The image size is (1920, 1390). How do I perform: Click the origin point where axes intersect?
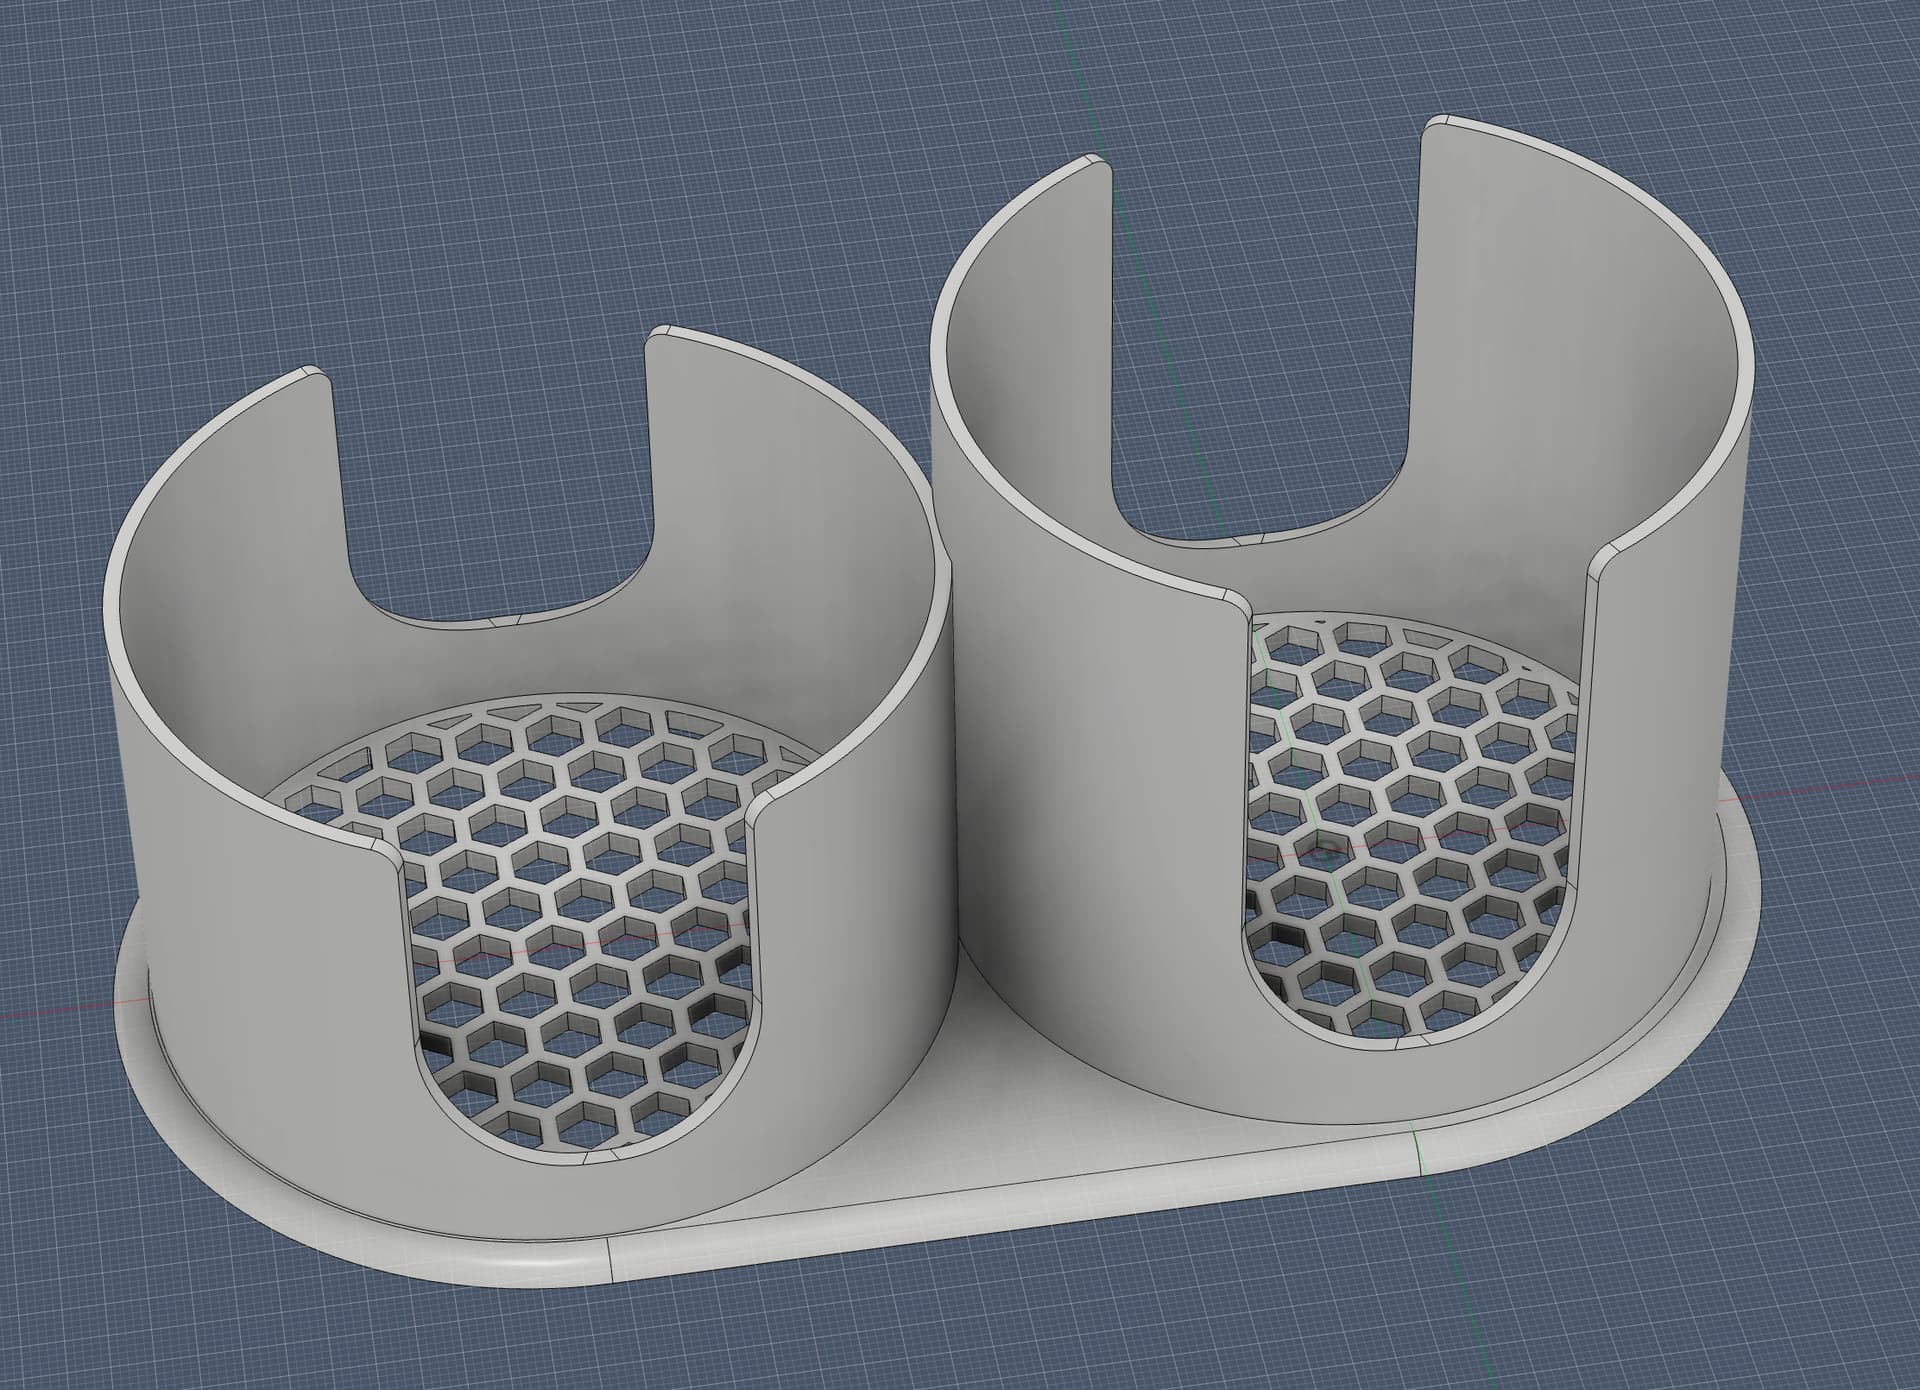[1327, 852]
